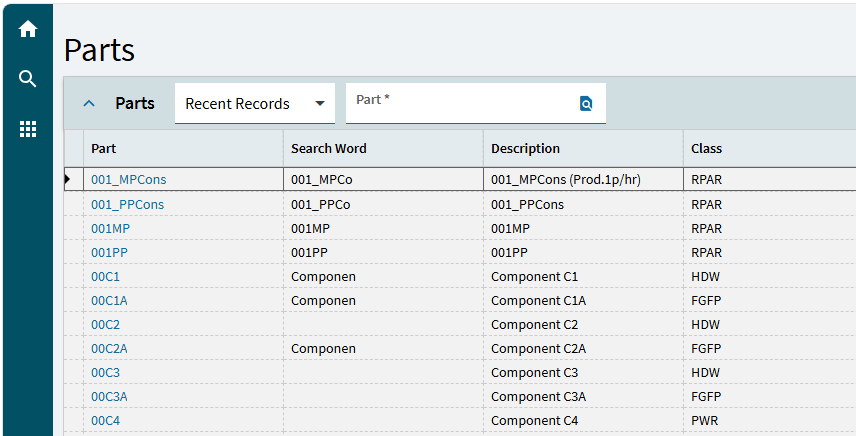Select class cell PWR
The height and width of the screenshot is (436, 856).
point(770,421)
